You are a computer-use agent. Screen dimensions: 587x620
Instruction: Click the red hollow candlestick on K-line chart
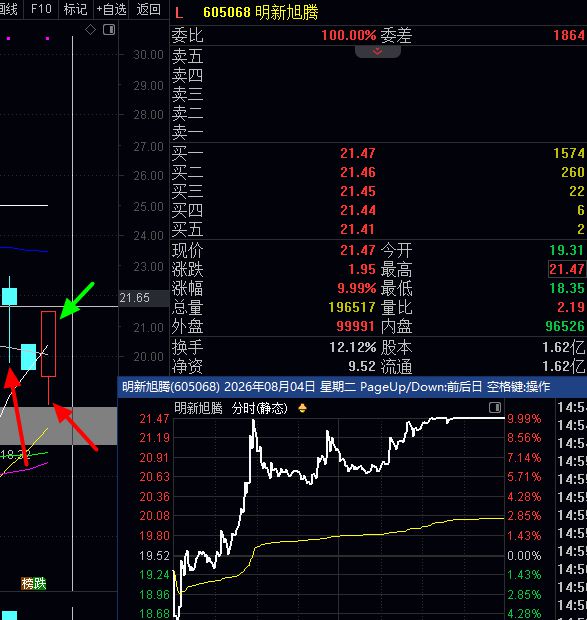pyautogui.click(x=48, y=344)
